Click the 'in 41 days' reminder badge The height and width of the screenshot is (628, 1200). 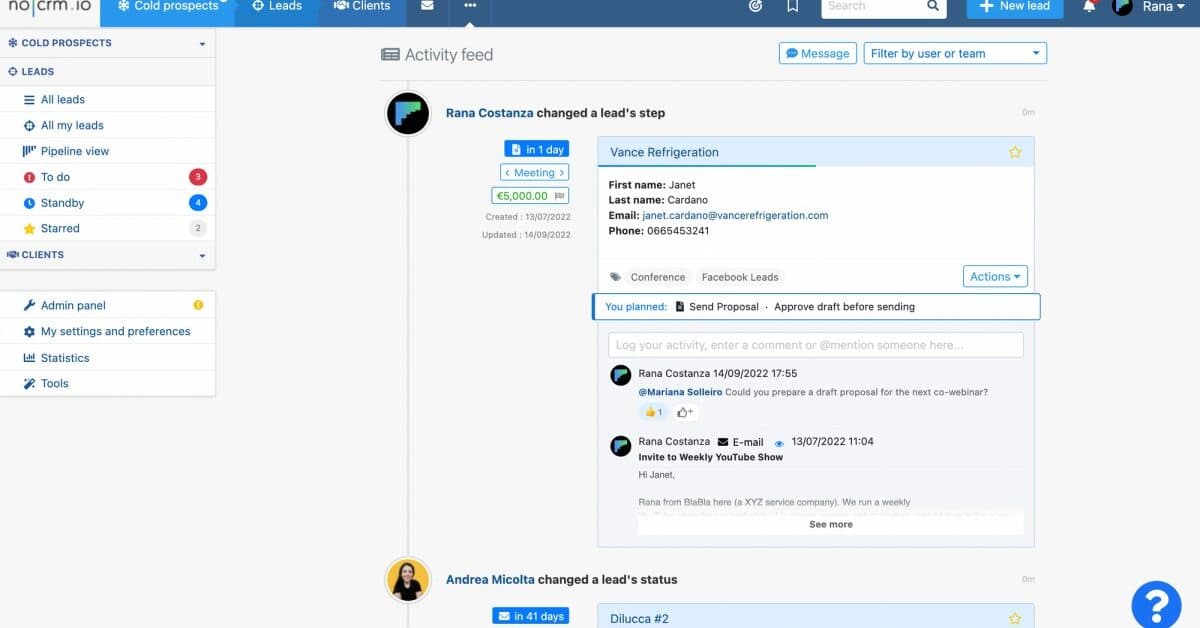(530, 616)
